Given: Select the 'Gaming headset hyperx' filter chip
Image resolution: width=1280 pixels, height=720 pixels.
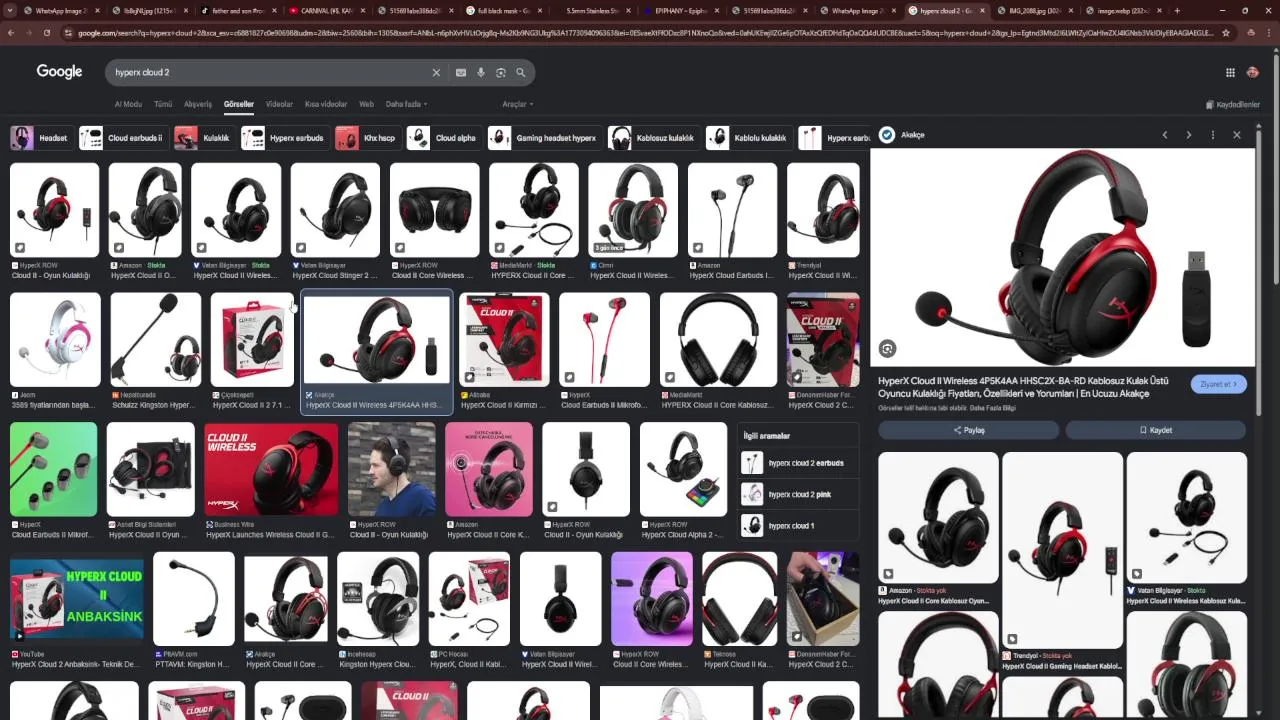Looking at the screenshot, I should point(544,138).
